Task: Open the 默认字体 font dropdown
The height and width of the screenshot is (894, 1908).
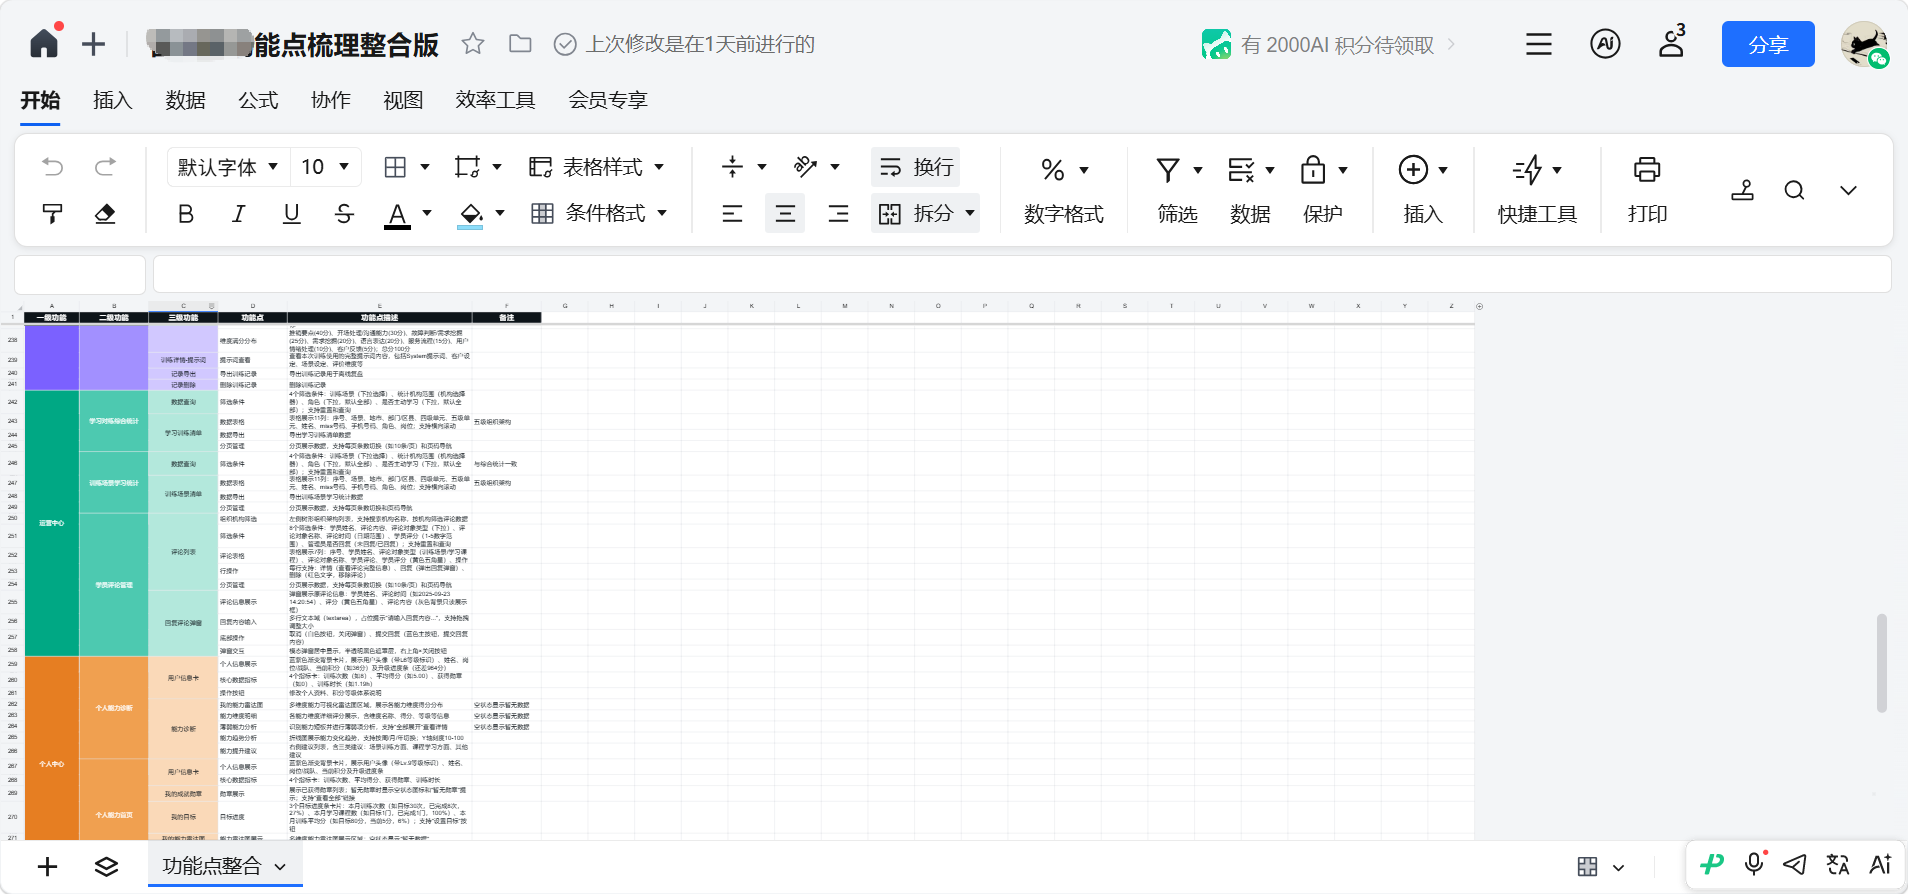Action: 228,167
